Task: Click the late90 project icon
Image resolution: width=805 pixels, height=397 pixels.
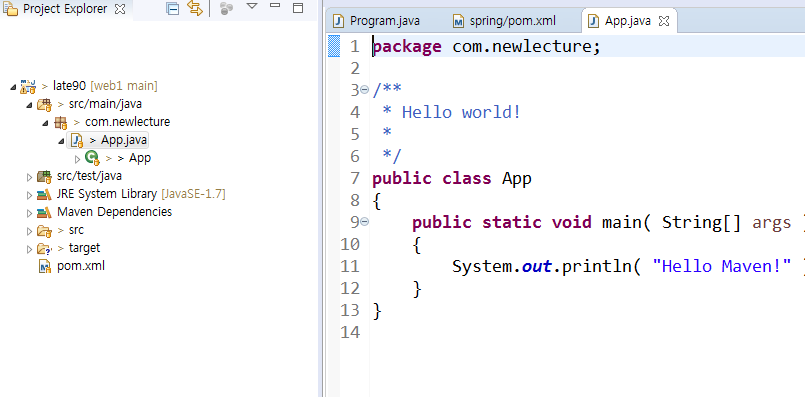Action: [28, 86]
